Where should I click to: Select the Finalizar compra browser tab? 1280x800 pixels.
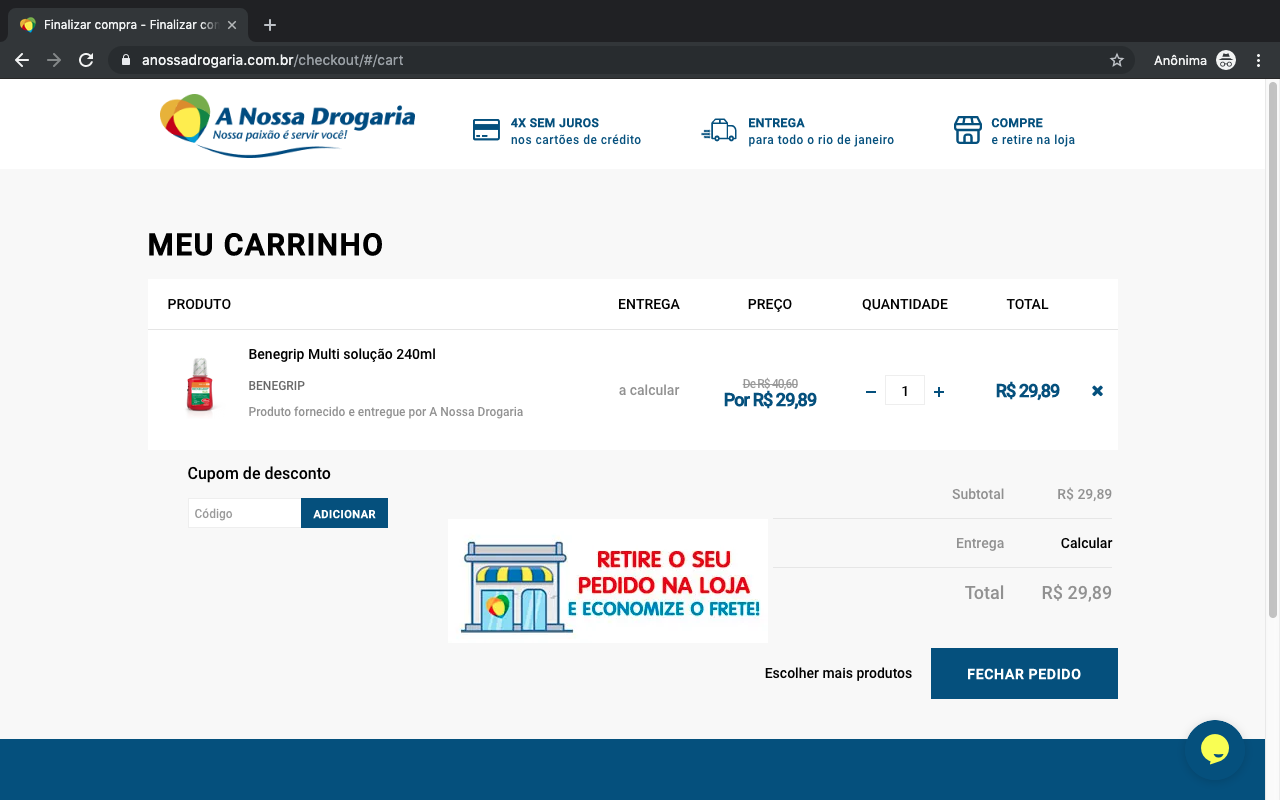pyautogui.click(x=128, y=25)
